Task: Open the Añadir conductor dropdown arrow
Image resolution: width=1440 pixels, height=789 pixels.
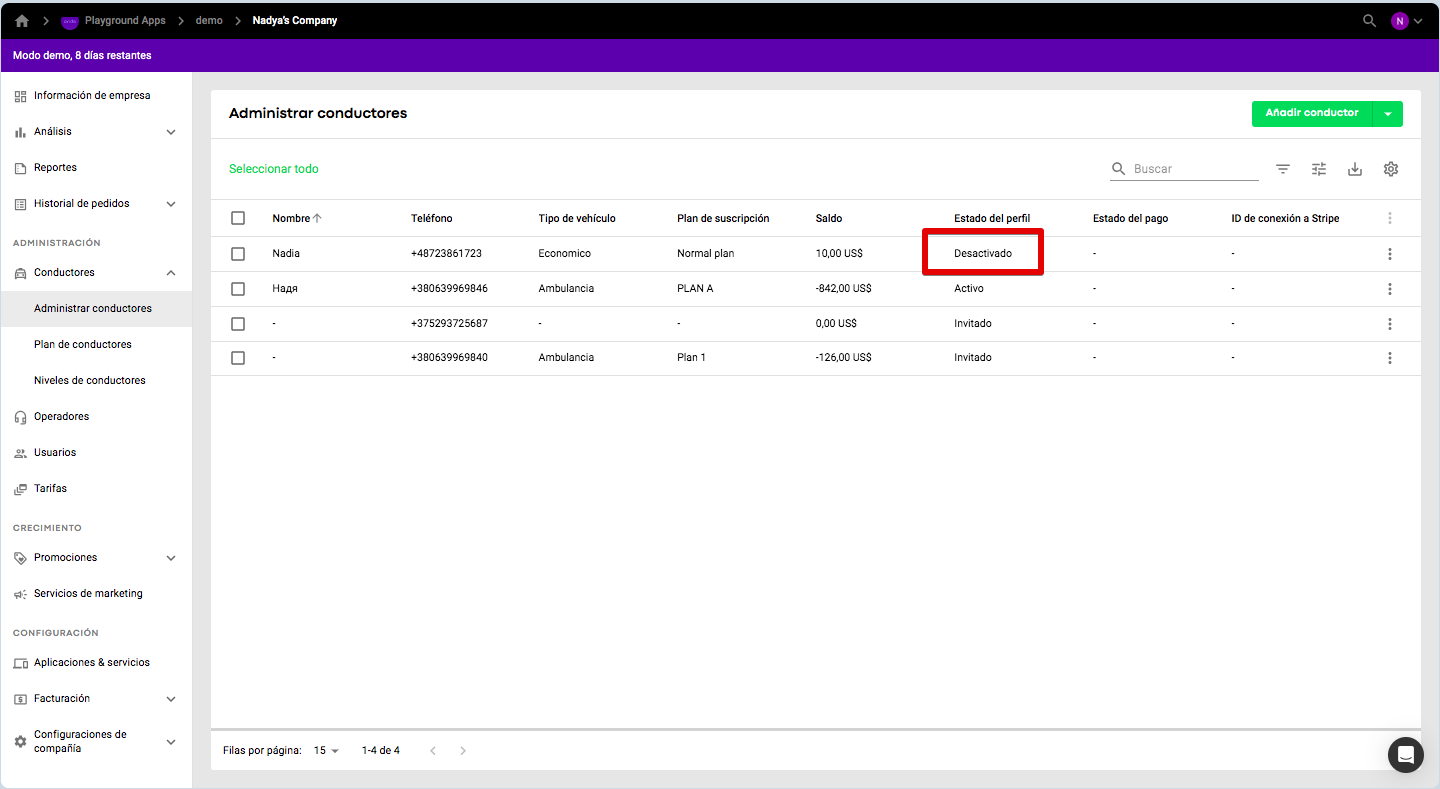Action: tap(1388, 114)
